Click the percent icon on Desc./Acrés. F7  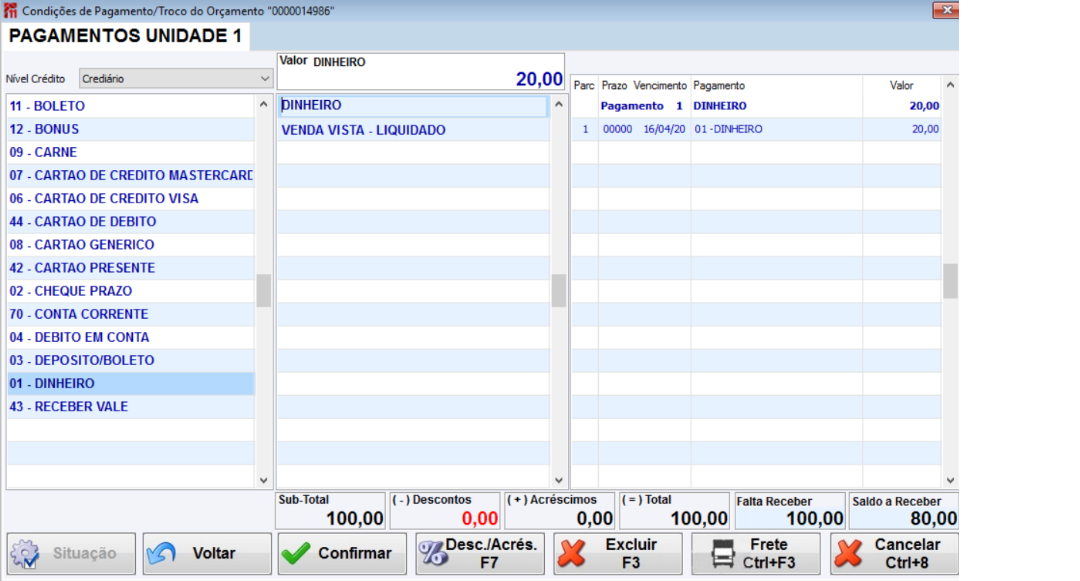[433, 553]
